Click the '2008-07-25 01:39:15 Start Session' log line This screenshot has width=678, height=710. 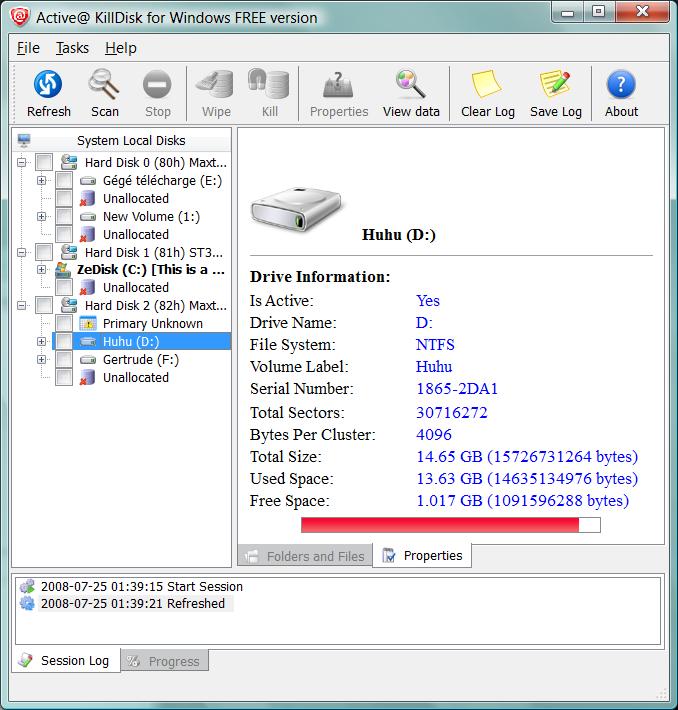[142, 586]
